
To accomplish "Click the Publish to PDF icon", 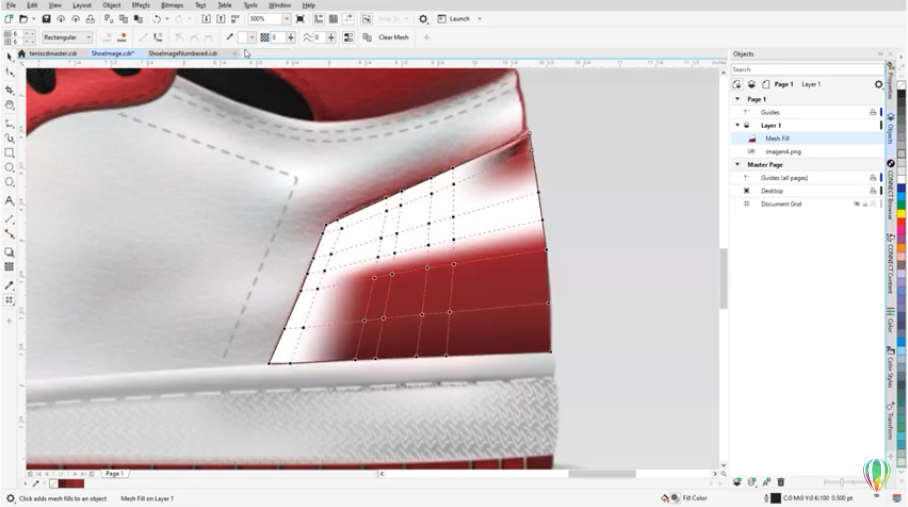I will (x=236, y=19).
